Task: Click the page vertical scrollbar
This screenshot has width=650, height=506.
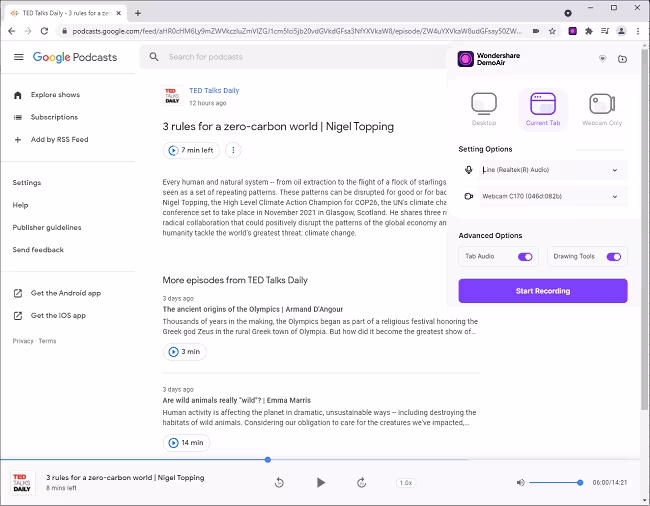Action: pyautogui.click(x=644, y=228)
